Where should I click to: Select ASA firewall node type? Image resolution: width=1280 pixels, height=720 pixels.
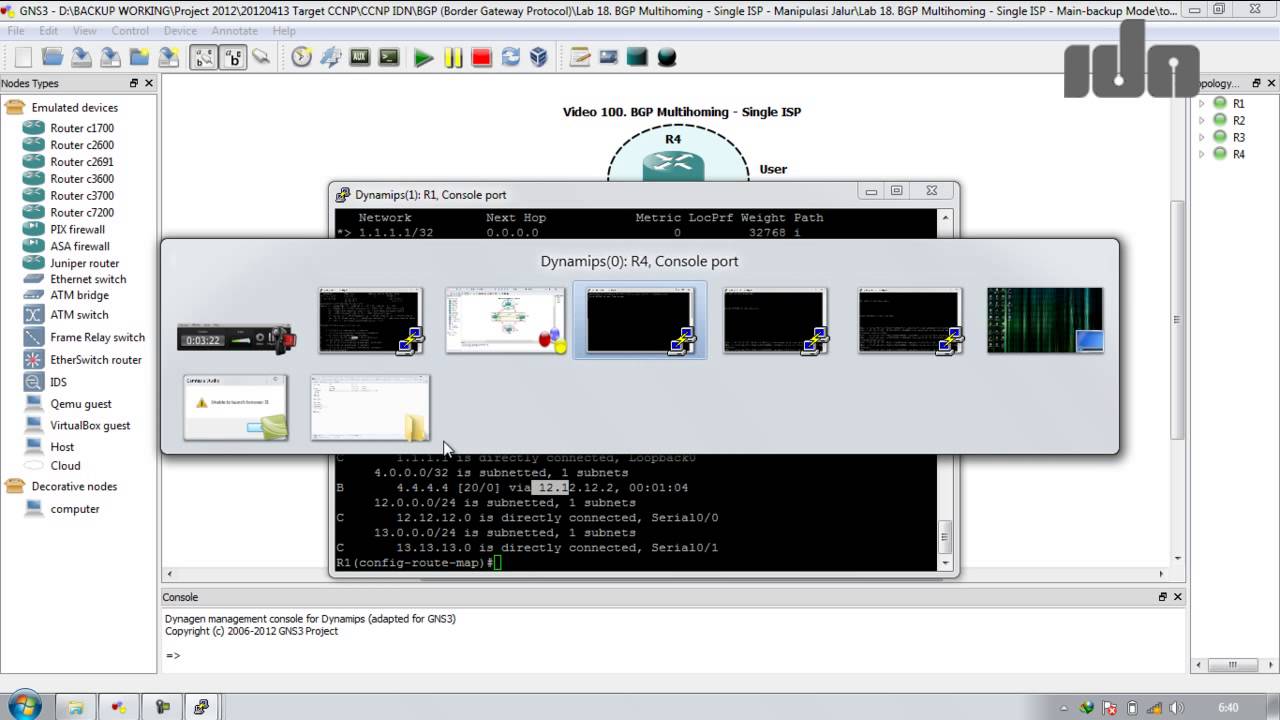80,247
